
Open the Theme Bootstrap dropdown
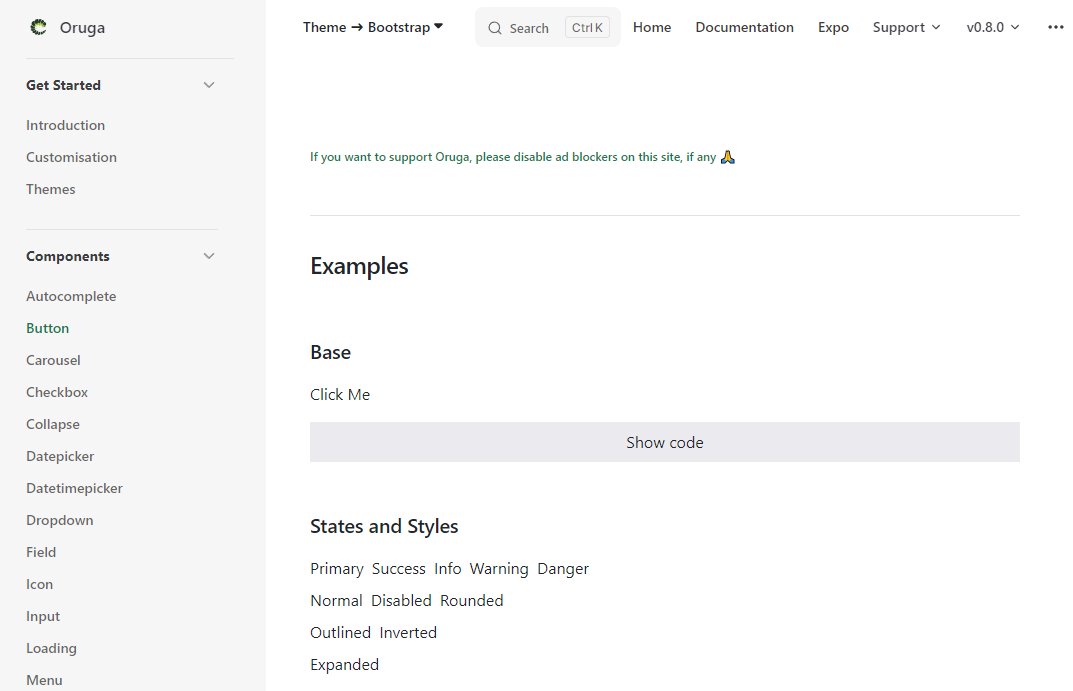pos(373,27)
